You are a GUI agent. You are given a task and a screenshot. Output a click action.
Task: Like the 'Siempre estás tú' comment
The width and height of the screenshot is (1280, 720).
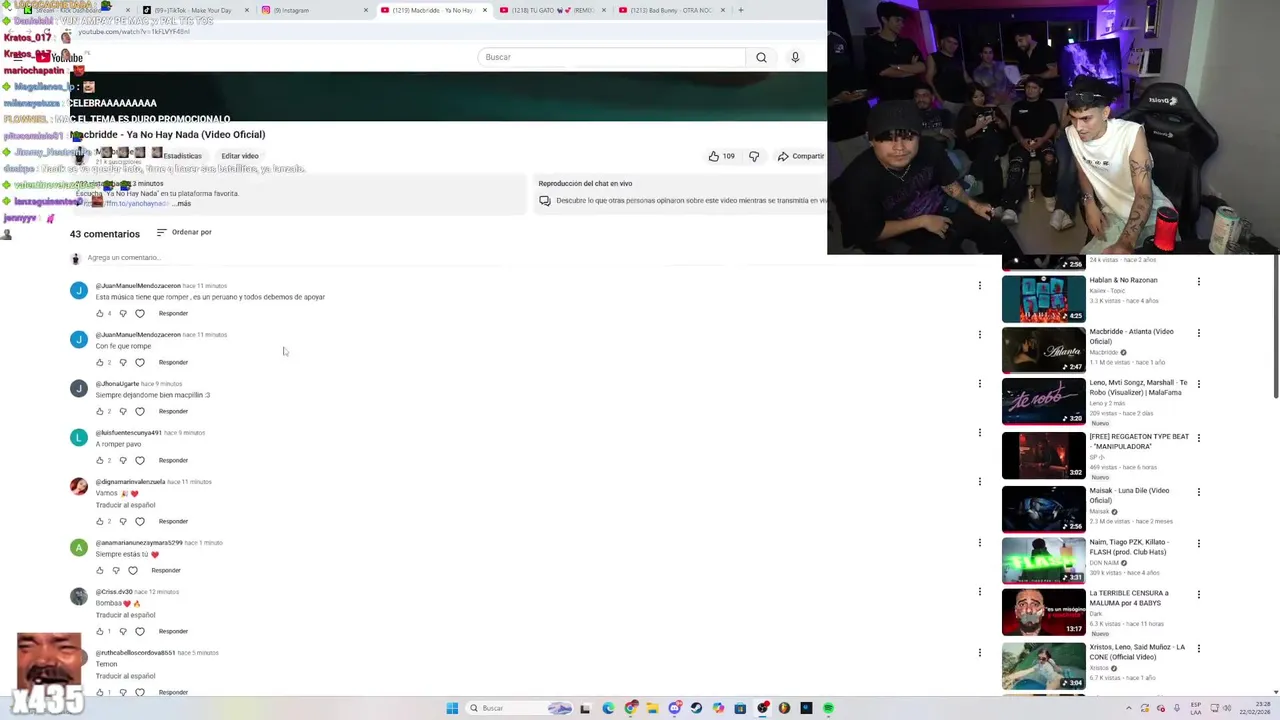pos(100,570)
